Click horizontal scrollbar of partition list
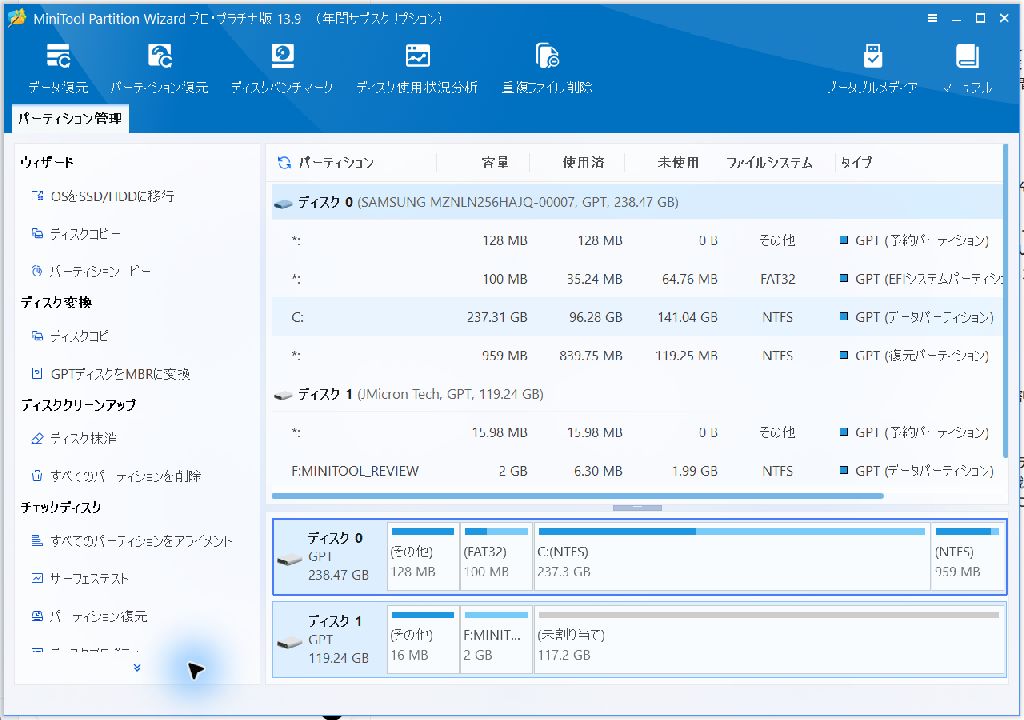The height and width of the screenshot is (720, 1024). [x=577, y=496]
